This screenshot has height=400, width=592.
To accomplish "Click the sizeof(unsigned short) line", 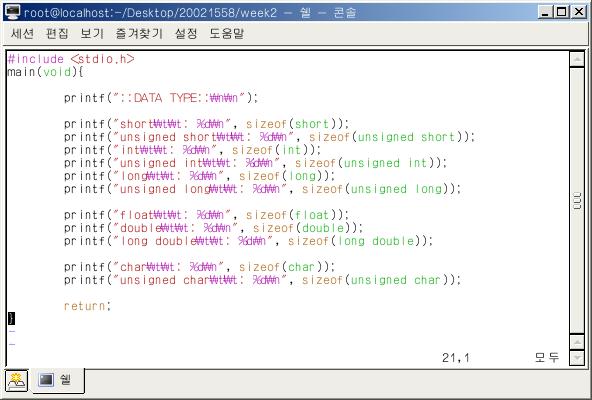I will 269,137.
